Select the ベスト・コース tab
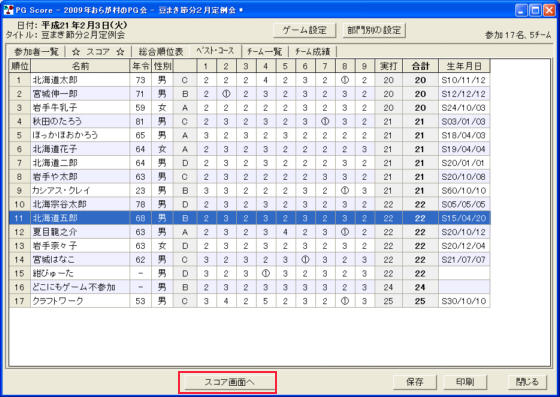This screenshot has height=397, width=560. 215,51
